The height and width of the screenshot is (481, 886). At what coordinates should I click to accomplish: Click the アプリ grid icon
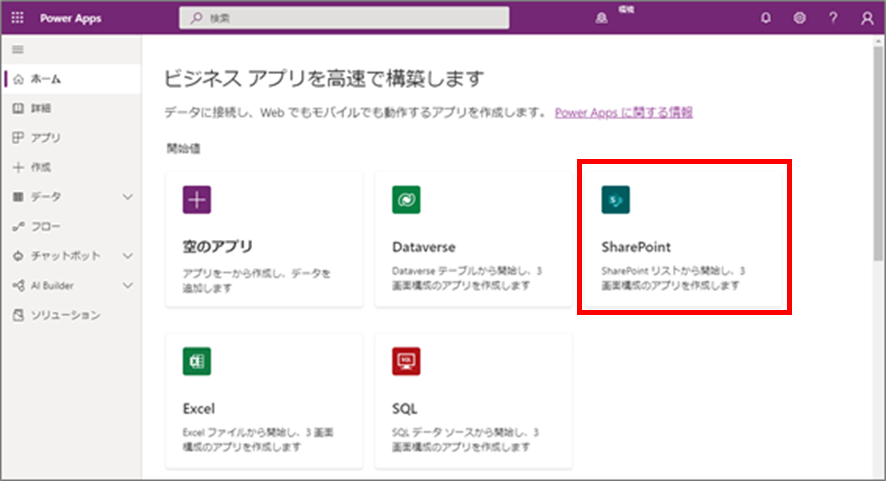[18, 137]
